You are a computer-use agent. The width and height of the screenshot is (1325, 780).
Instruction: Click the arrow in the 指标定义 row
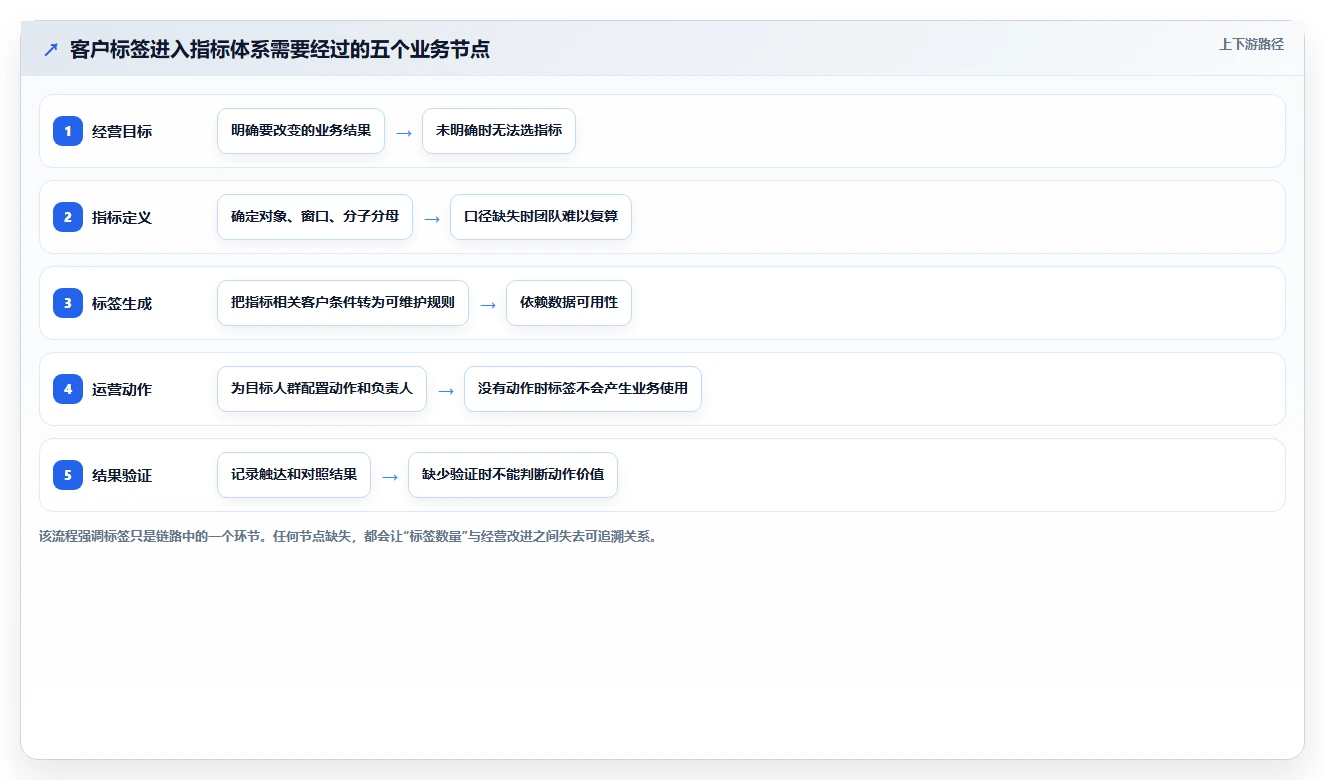(x=432, y=218)
